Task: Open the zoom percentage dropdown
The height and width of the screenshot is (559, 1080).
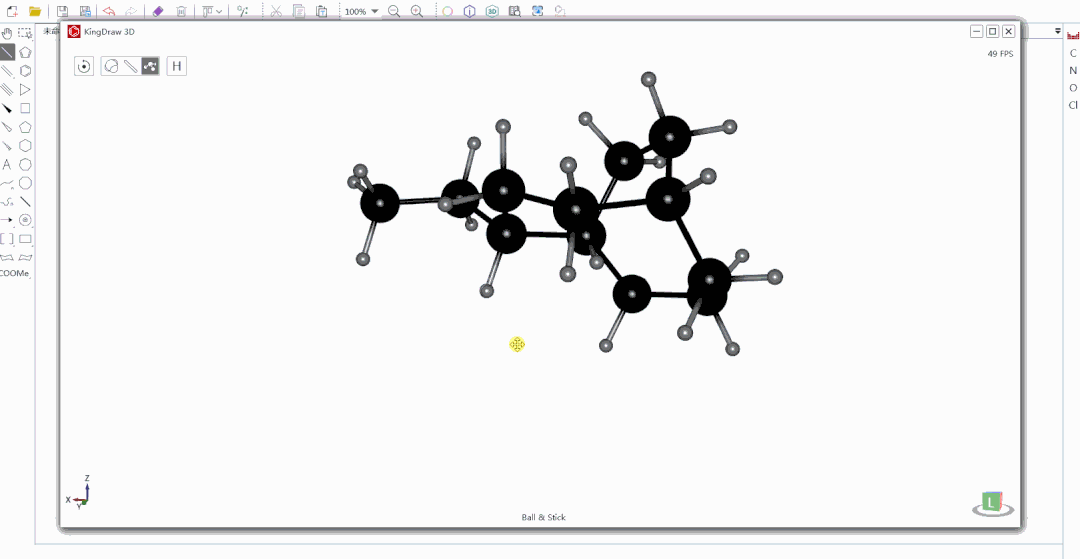Action: [375, 12]
